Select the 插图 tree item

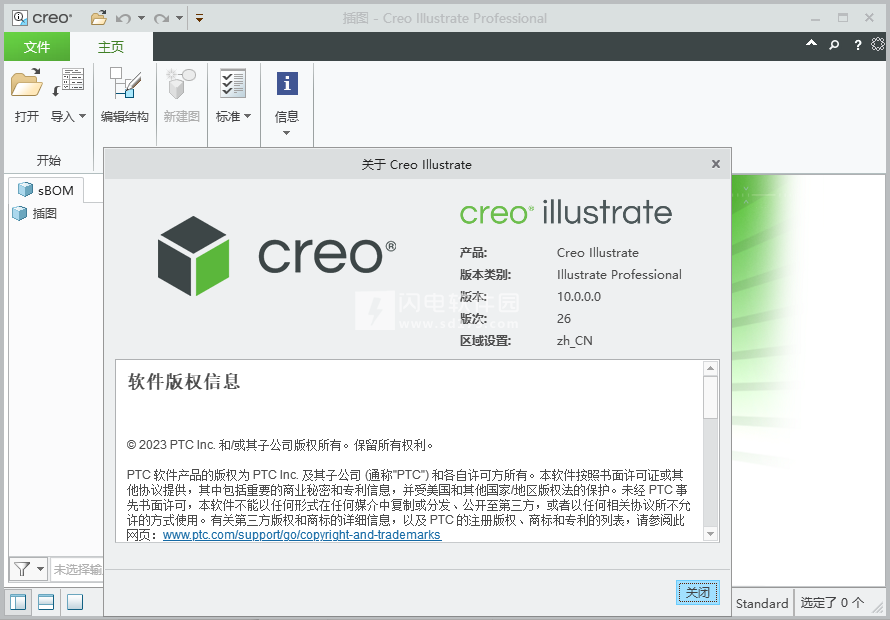coord(35,213)
